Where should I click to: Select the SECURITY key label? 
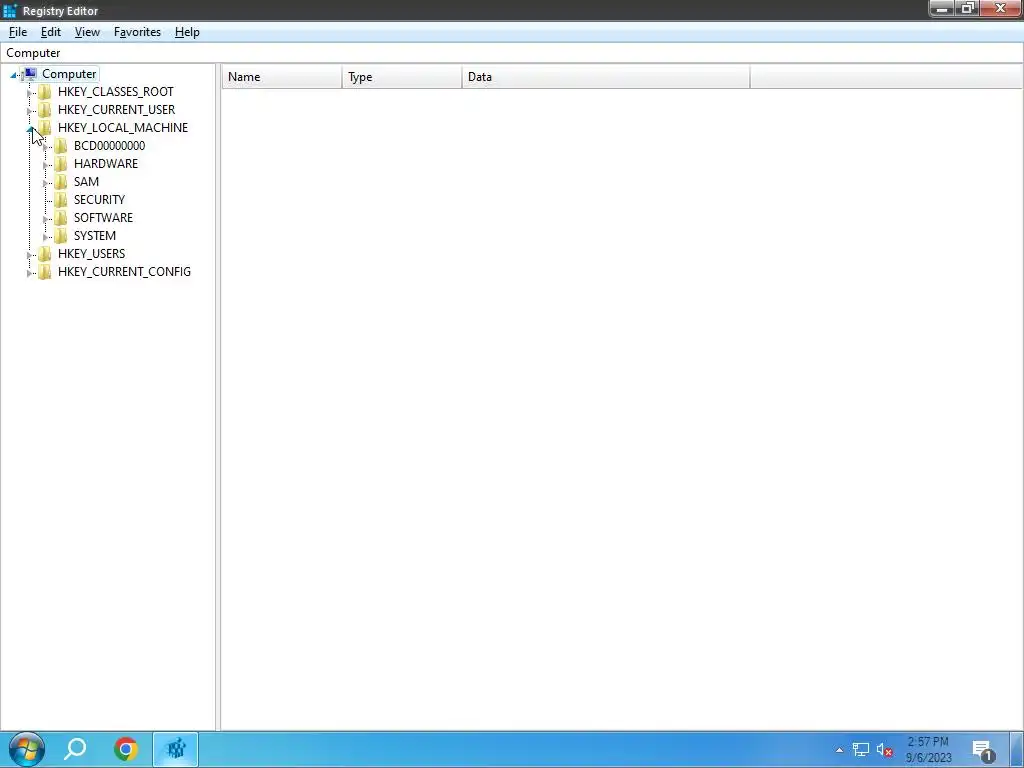[x=99, y=200]
